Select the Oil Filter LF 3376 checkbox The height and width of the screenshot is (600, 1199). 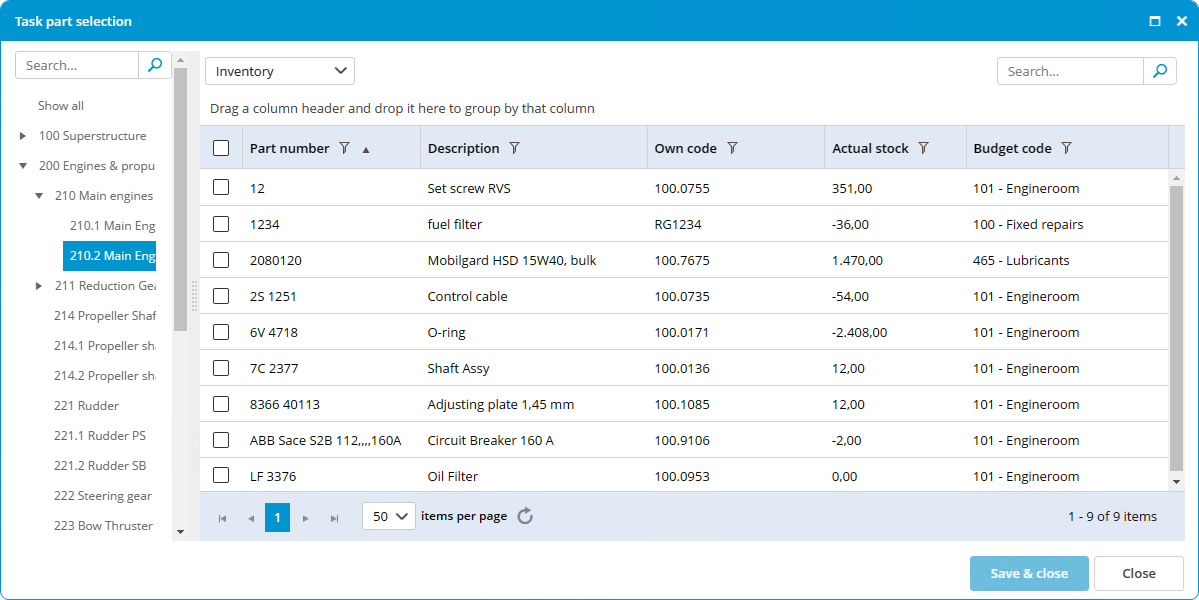point(221,475)
